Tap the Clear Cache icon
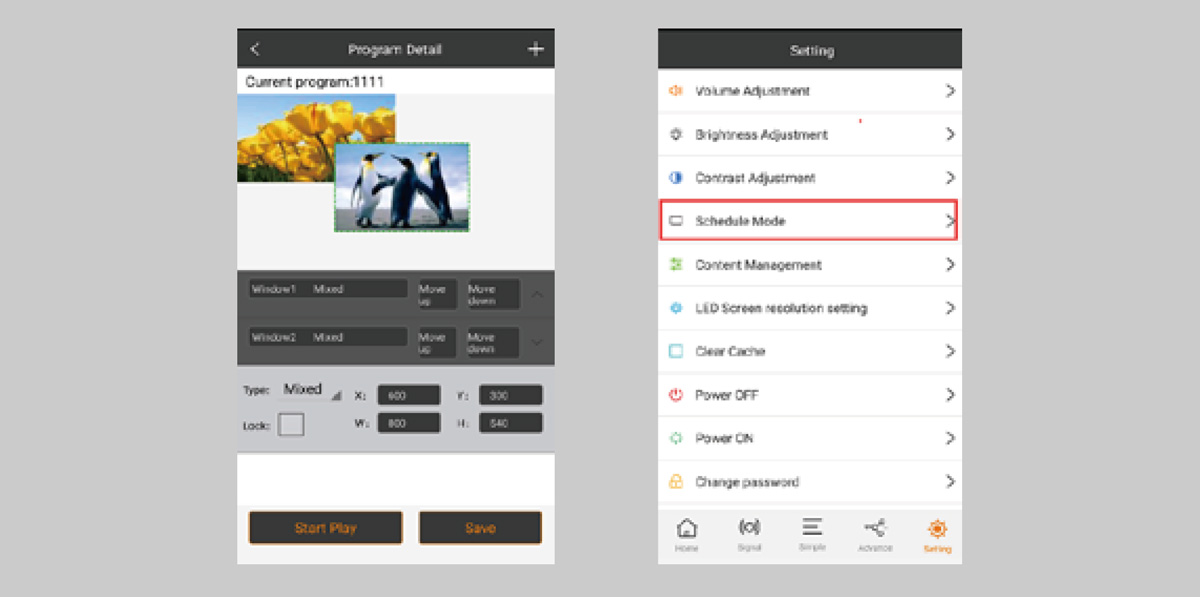Screen dimensions: 1200x597 [x=676, y=352]
